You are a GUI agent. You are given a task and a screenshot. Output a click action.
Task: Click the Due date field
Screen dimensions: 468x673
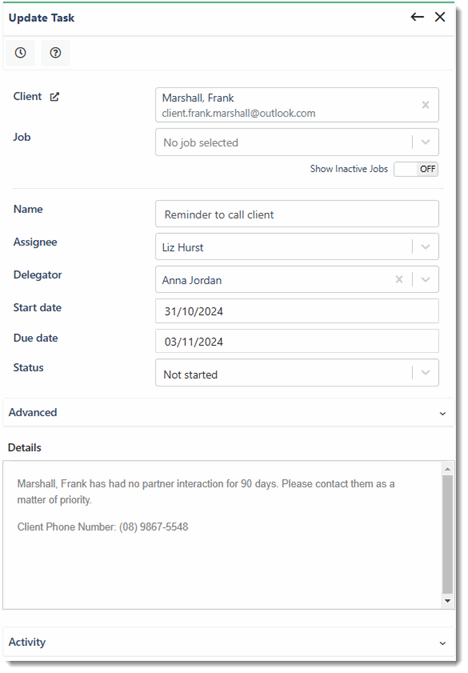click(x=297, y=341)
